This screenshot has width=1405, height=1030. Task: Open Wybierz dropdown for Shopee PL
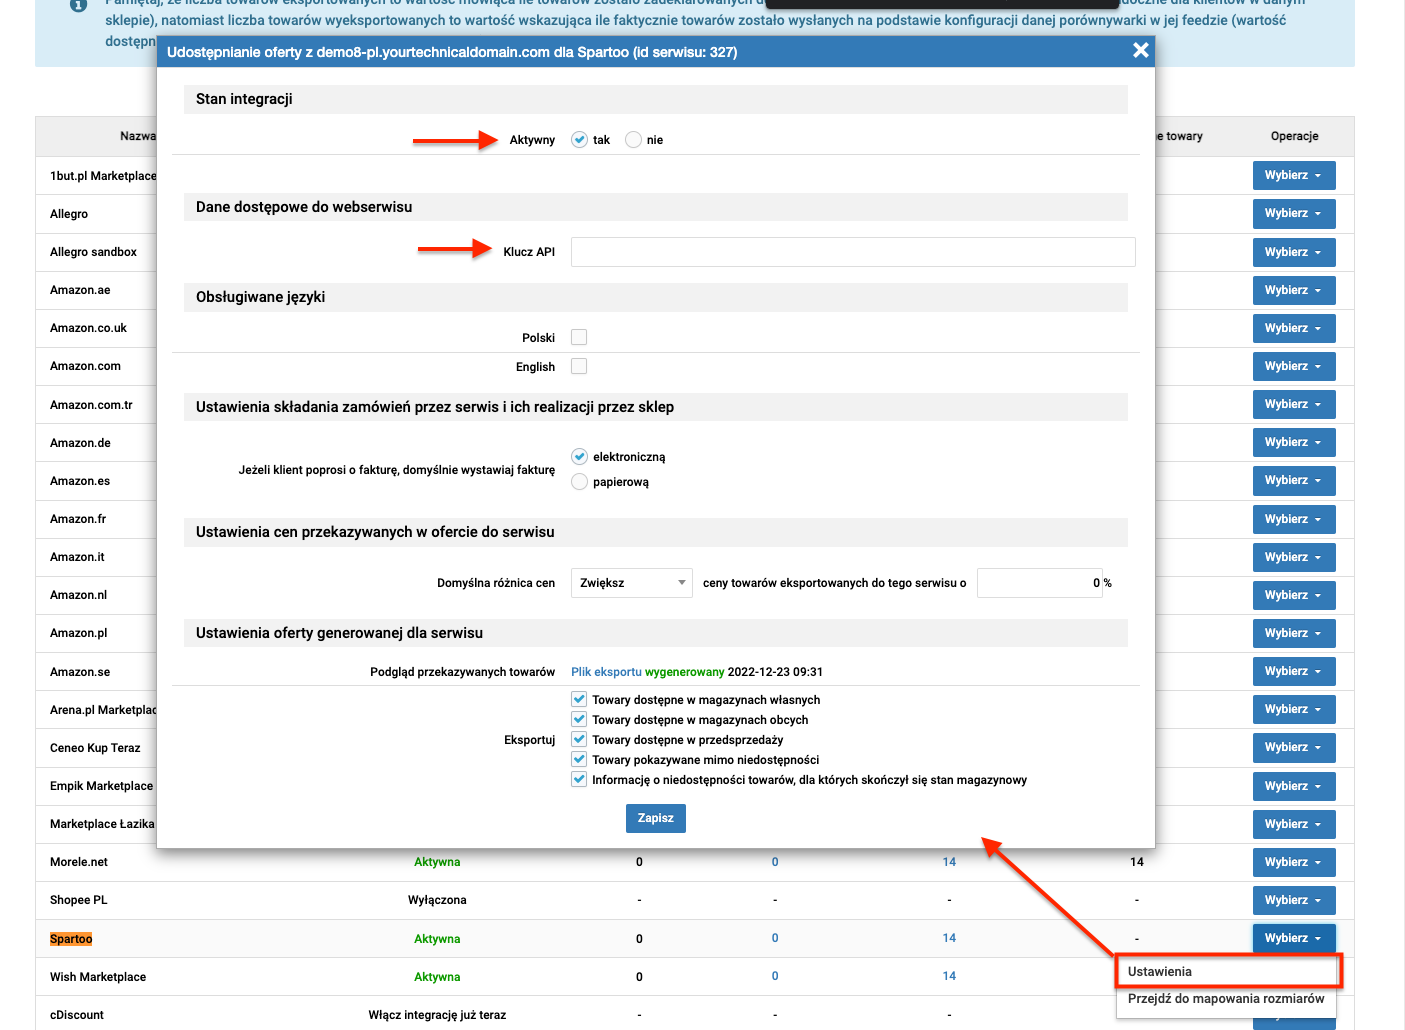pos(1294,900)
